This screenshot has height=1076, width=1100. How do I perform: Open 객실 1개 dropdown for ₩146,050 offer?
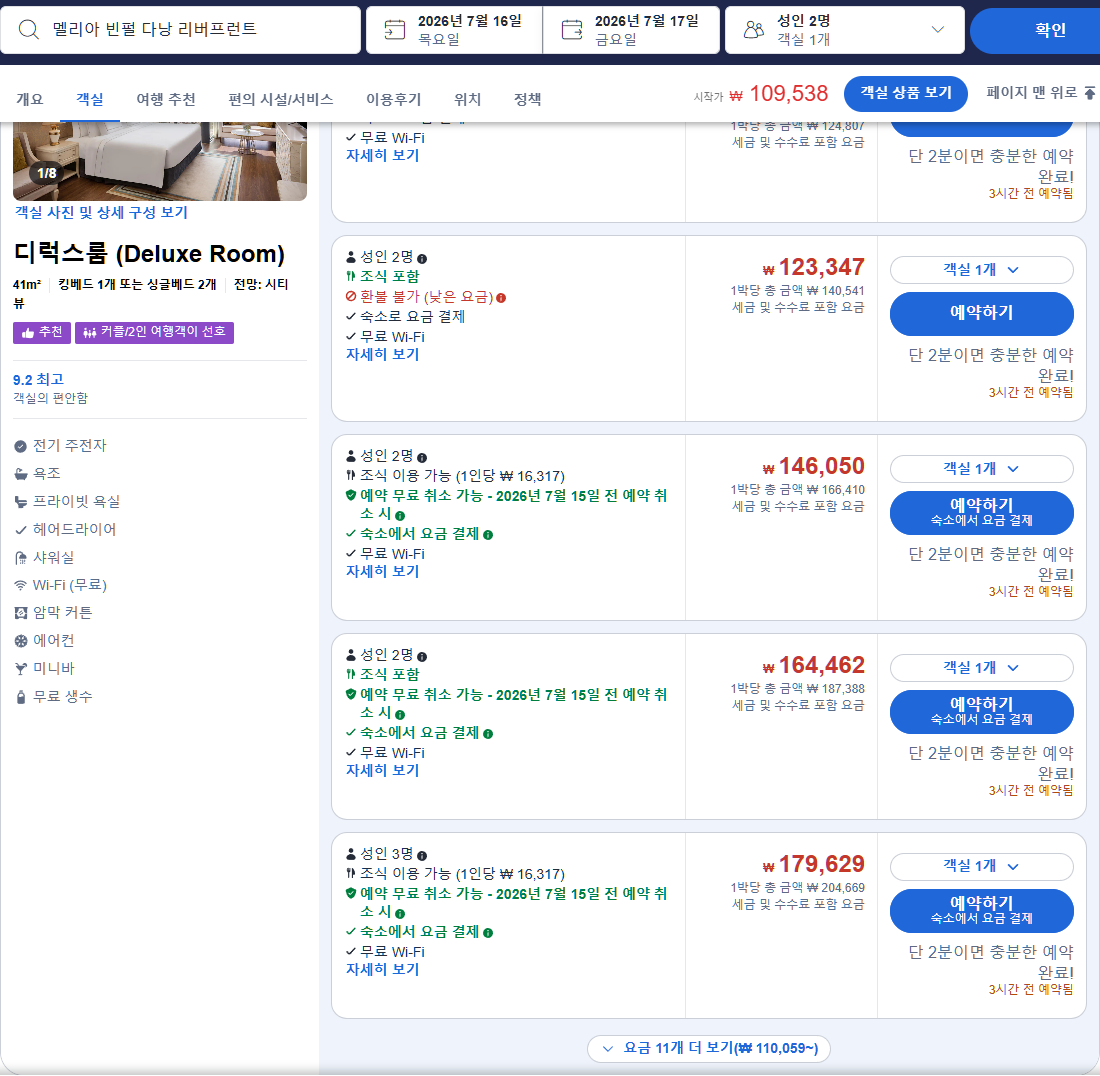tap(981, 469)
